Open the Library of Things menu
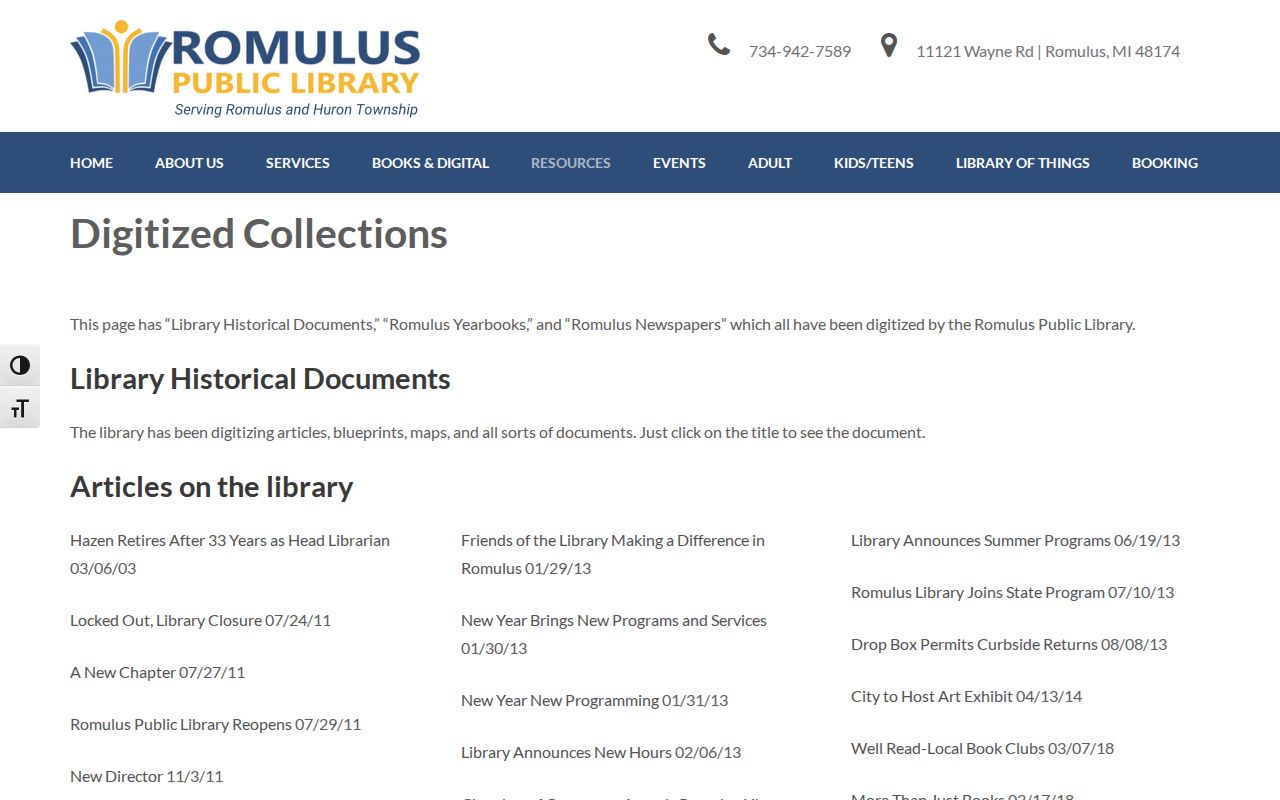This screenshot has height=800, width=1280. point(1023,163)
